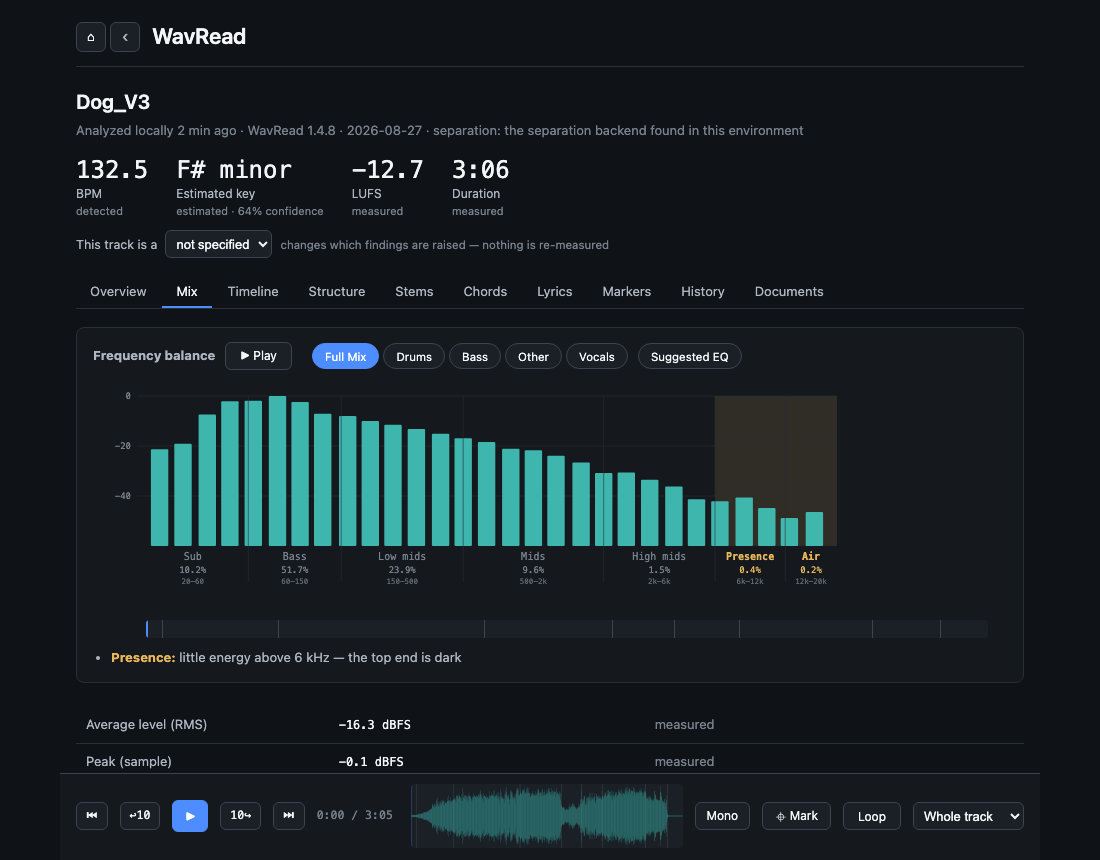1100x860 pixels.
Task: Open the track type 'not specified' dropdown
Action: click(218, 245)
